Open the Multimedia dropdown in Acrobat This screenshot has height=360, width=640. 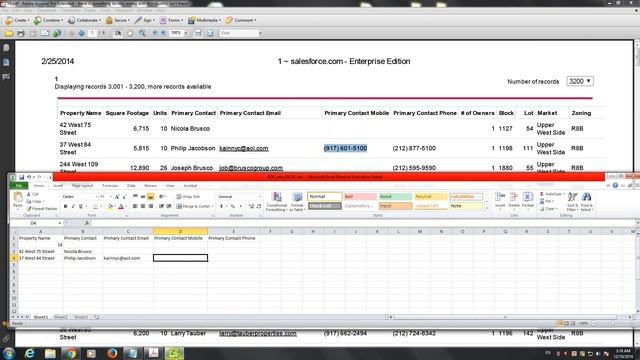coord(204,20)
